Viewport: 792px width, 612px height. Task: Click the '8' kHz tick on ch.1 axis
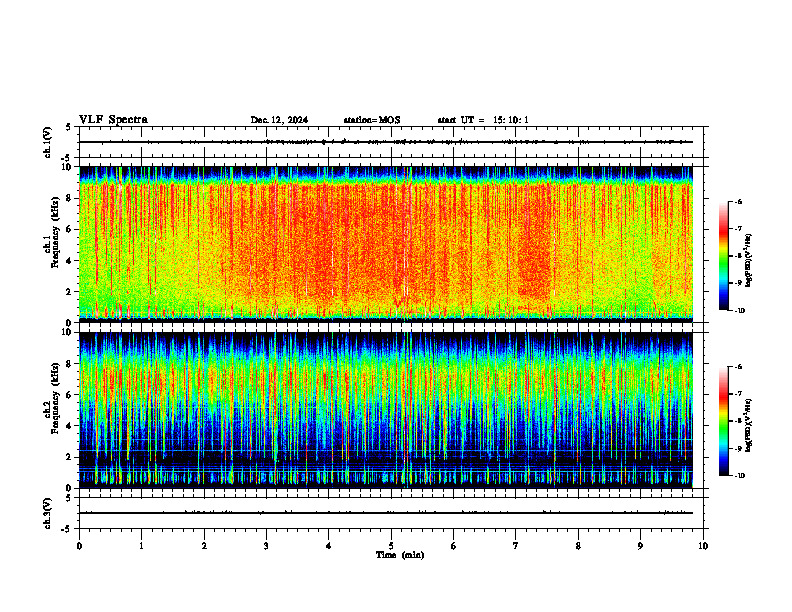[x=70, y=198]
